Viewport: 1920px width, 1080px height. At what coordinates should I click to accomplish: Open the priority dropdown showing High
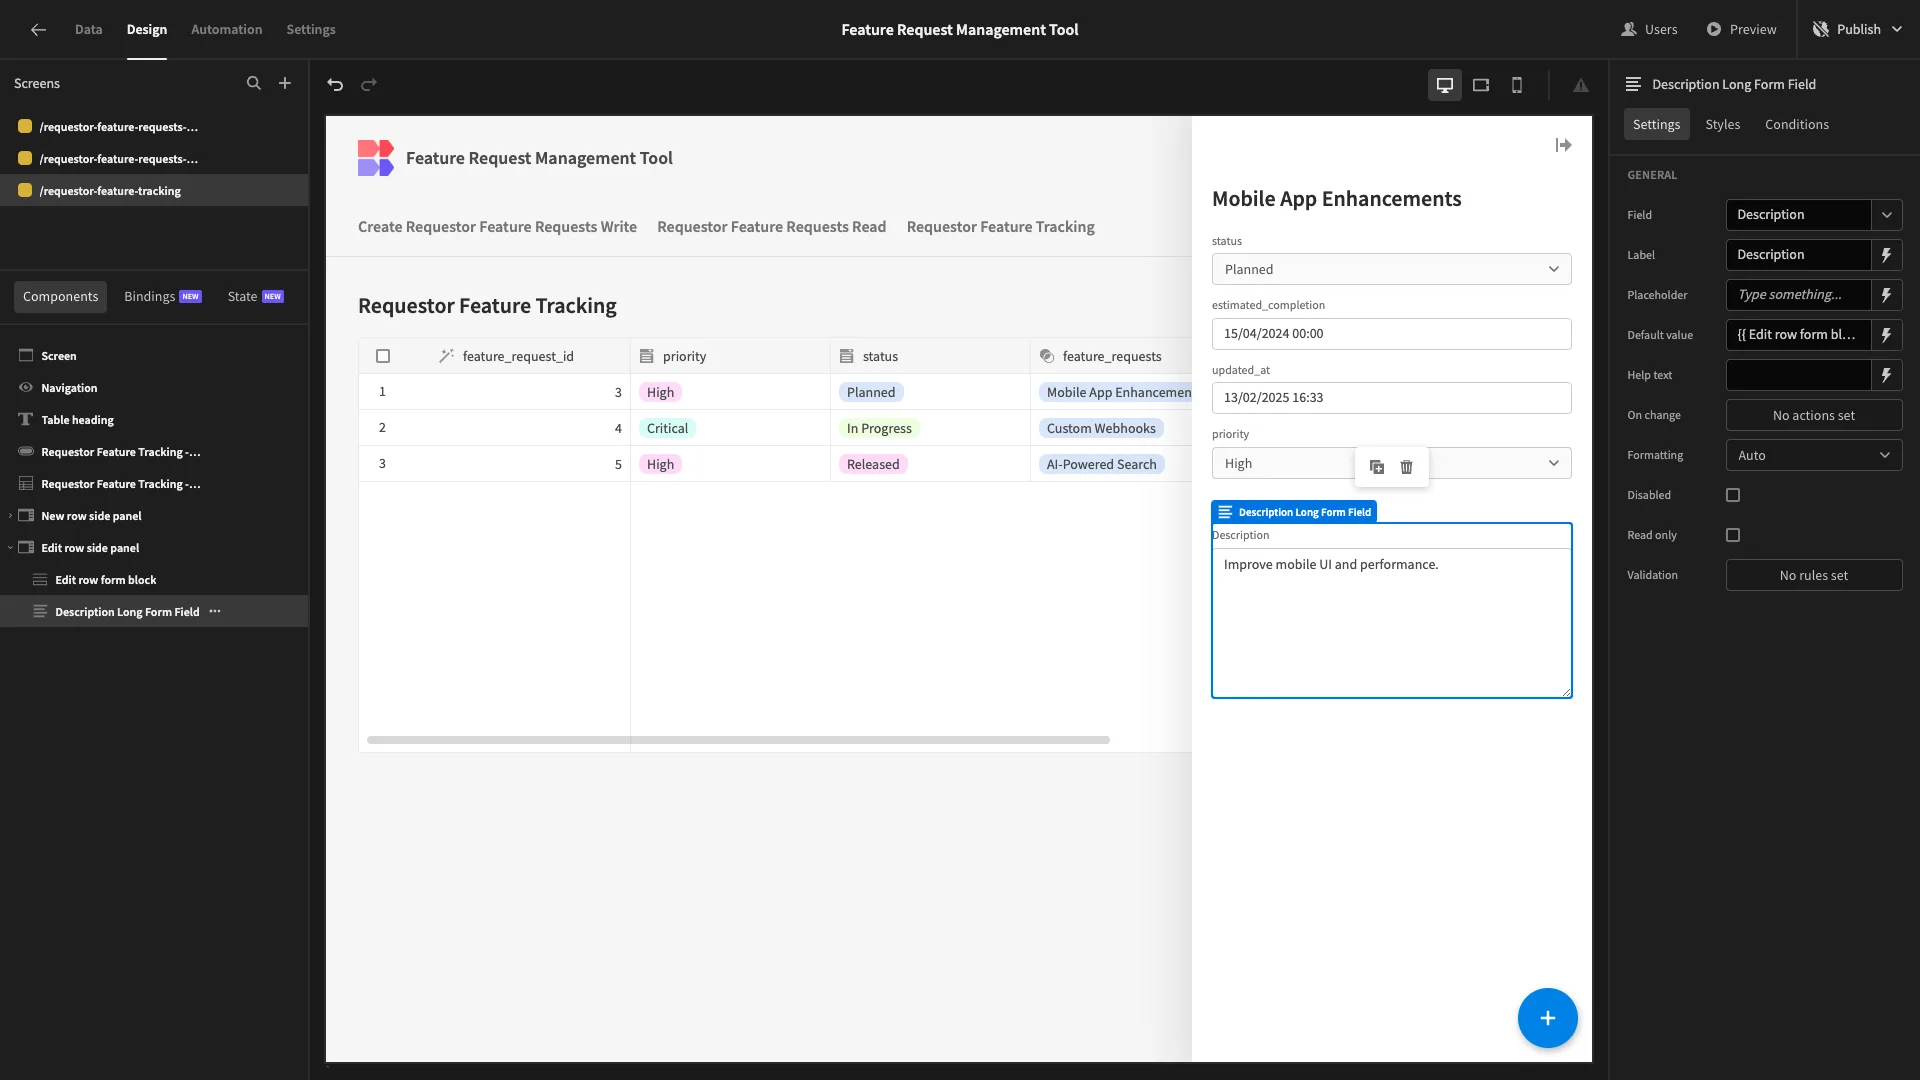coord(1391,463)
